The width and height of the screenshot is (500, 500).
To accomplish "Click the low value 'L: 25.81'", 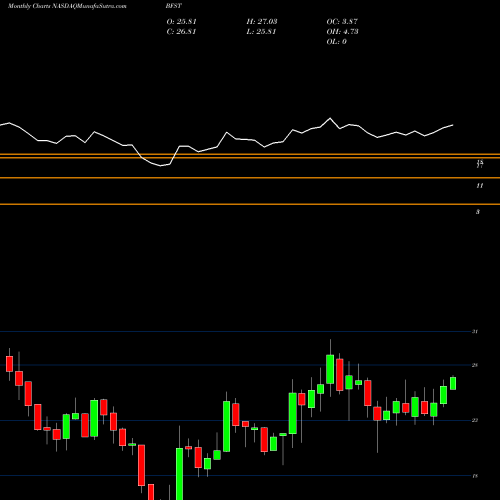I will click(x=261, y=32).
